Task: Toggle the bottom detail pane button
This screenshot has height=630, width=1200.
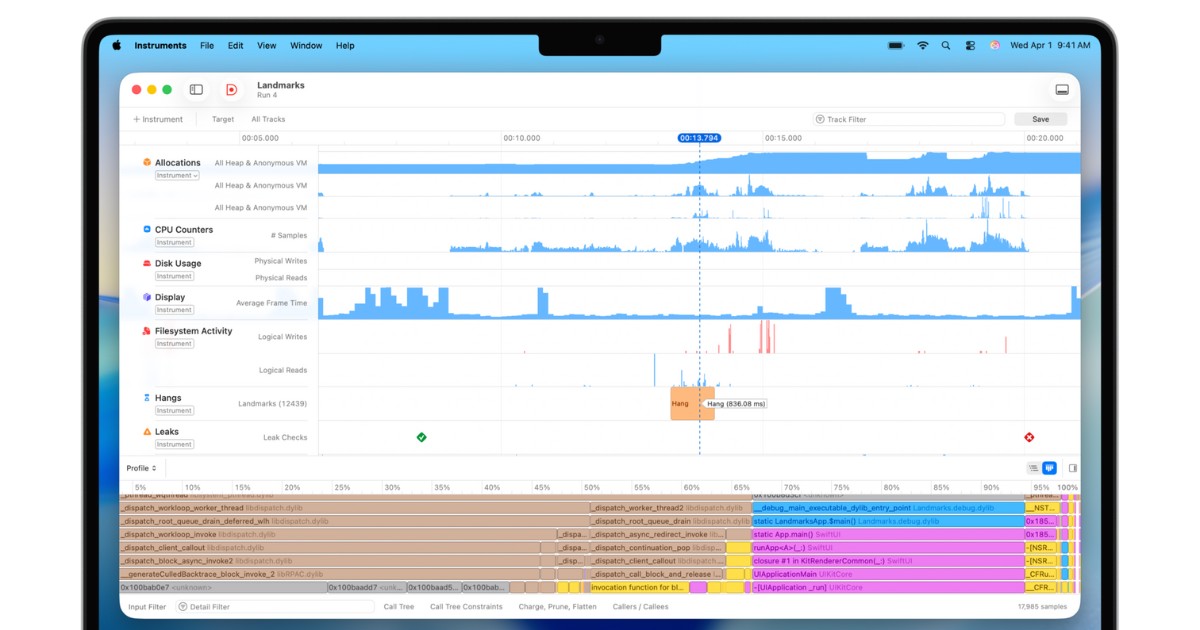Action: pyautogui.click(x=1061, y=90)
